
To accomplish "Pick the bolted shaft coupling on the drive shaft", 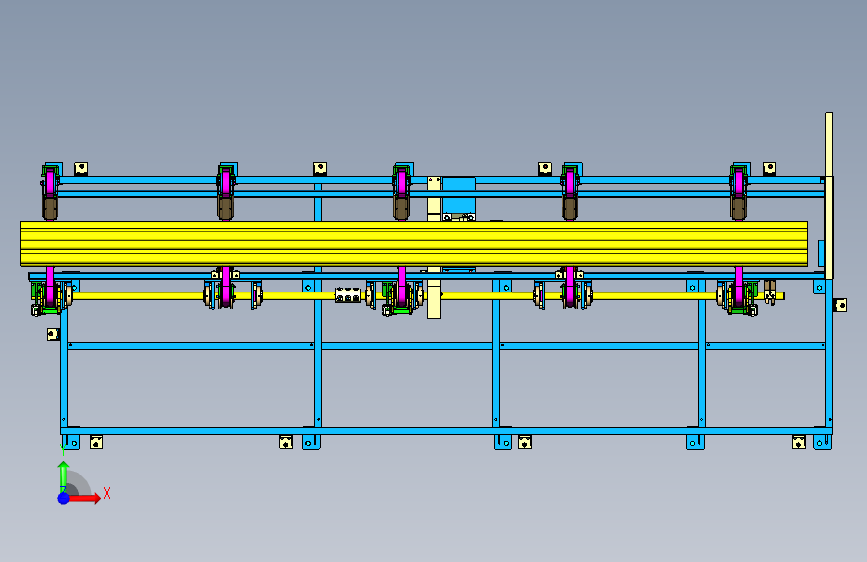I will click(348, 295).
